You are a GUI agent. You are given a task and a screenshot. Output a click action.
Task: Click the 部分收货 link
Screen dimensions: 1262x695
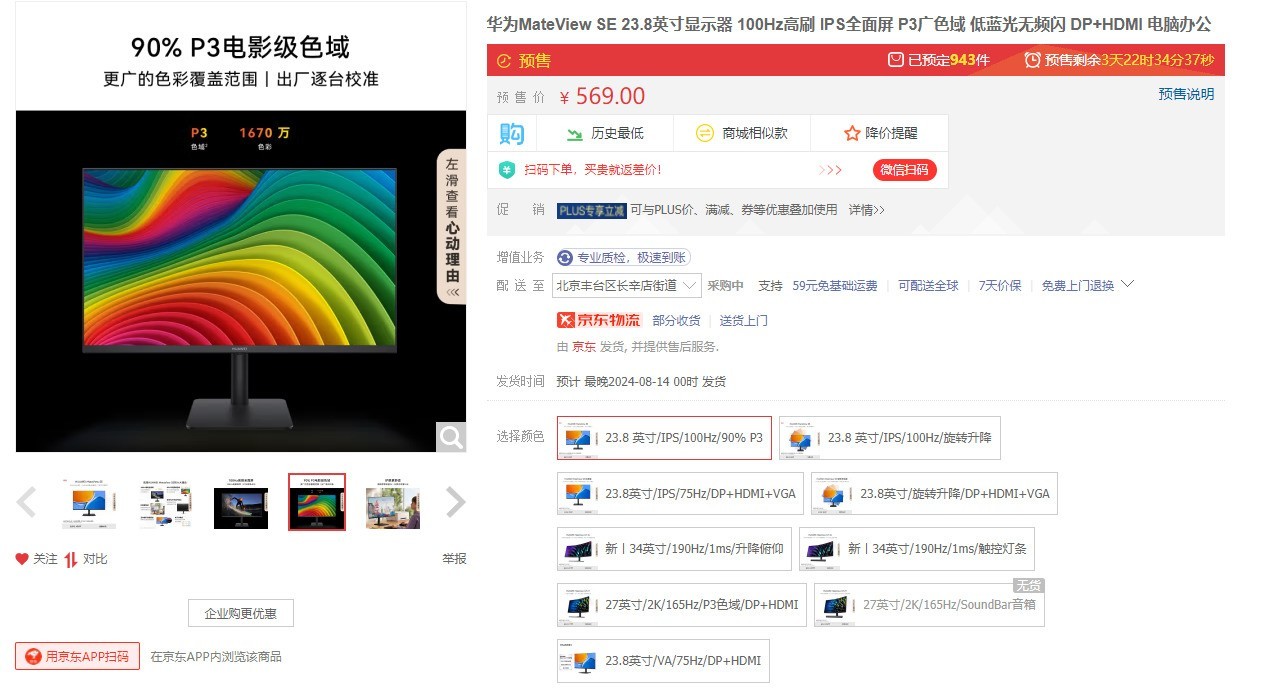click(676, 321)
